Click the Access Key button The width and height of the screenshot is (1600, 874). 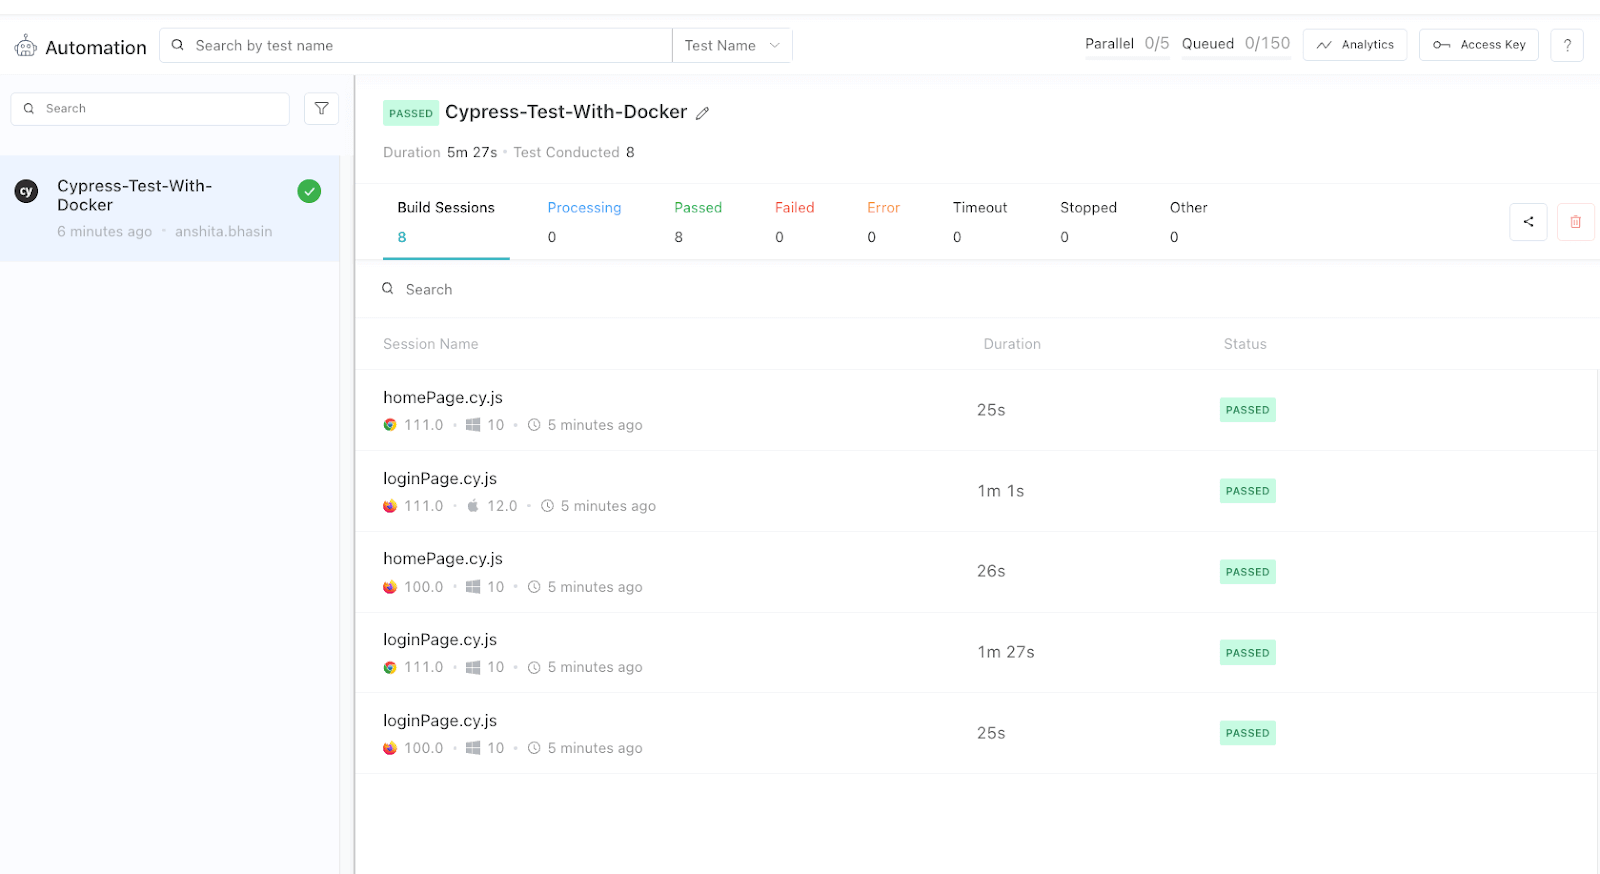(1479, 45)
